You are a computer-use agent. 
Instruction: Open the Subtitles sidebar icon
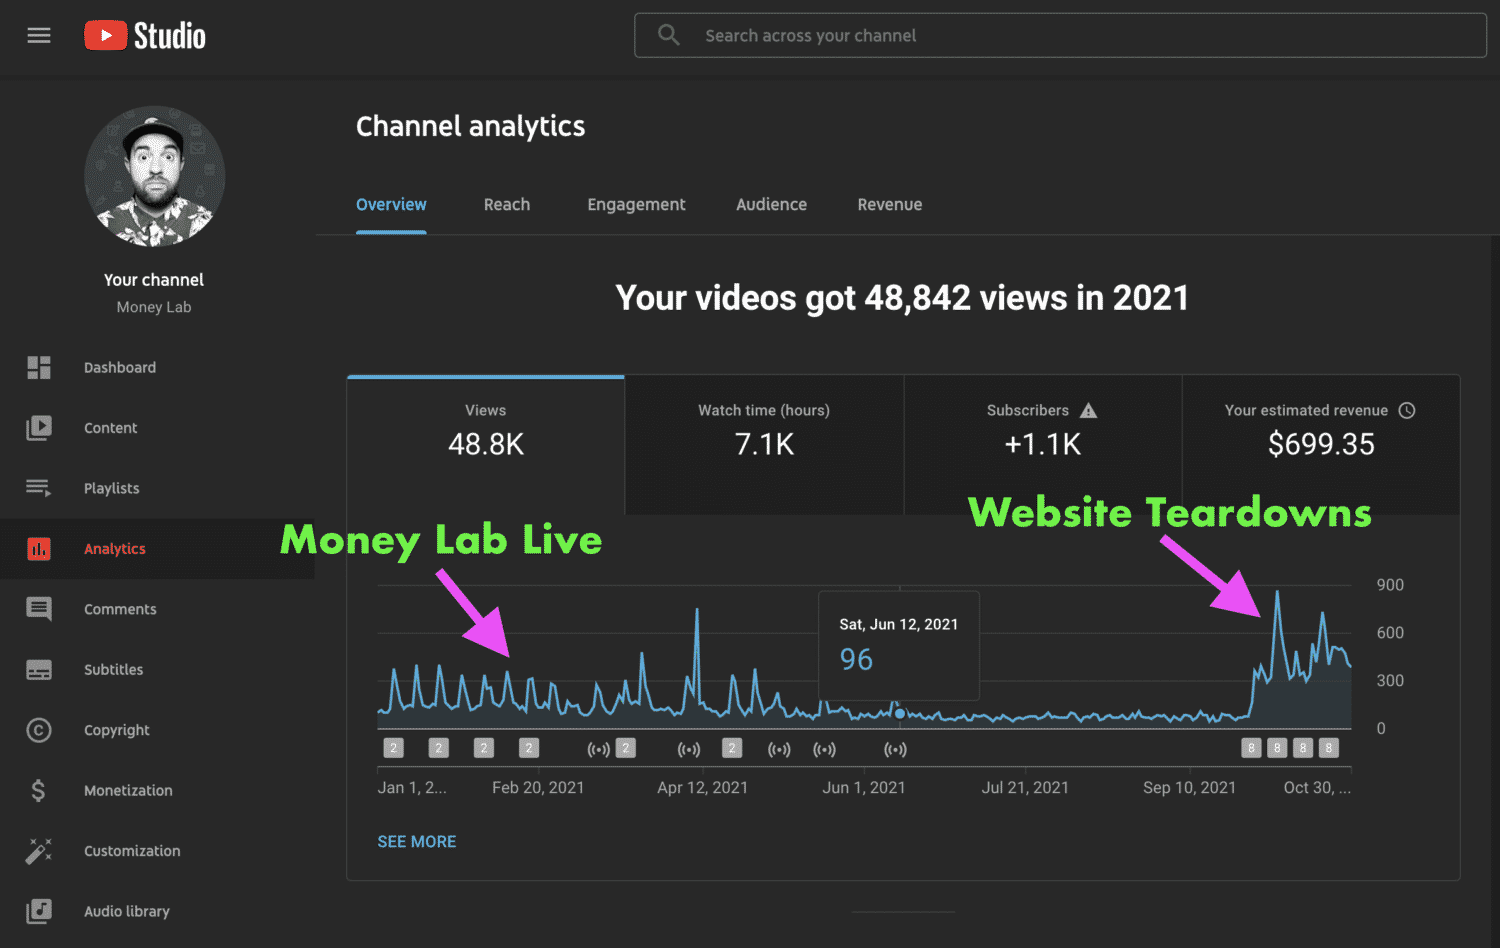pyautogui.click(x=39, y=670)
